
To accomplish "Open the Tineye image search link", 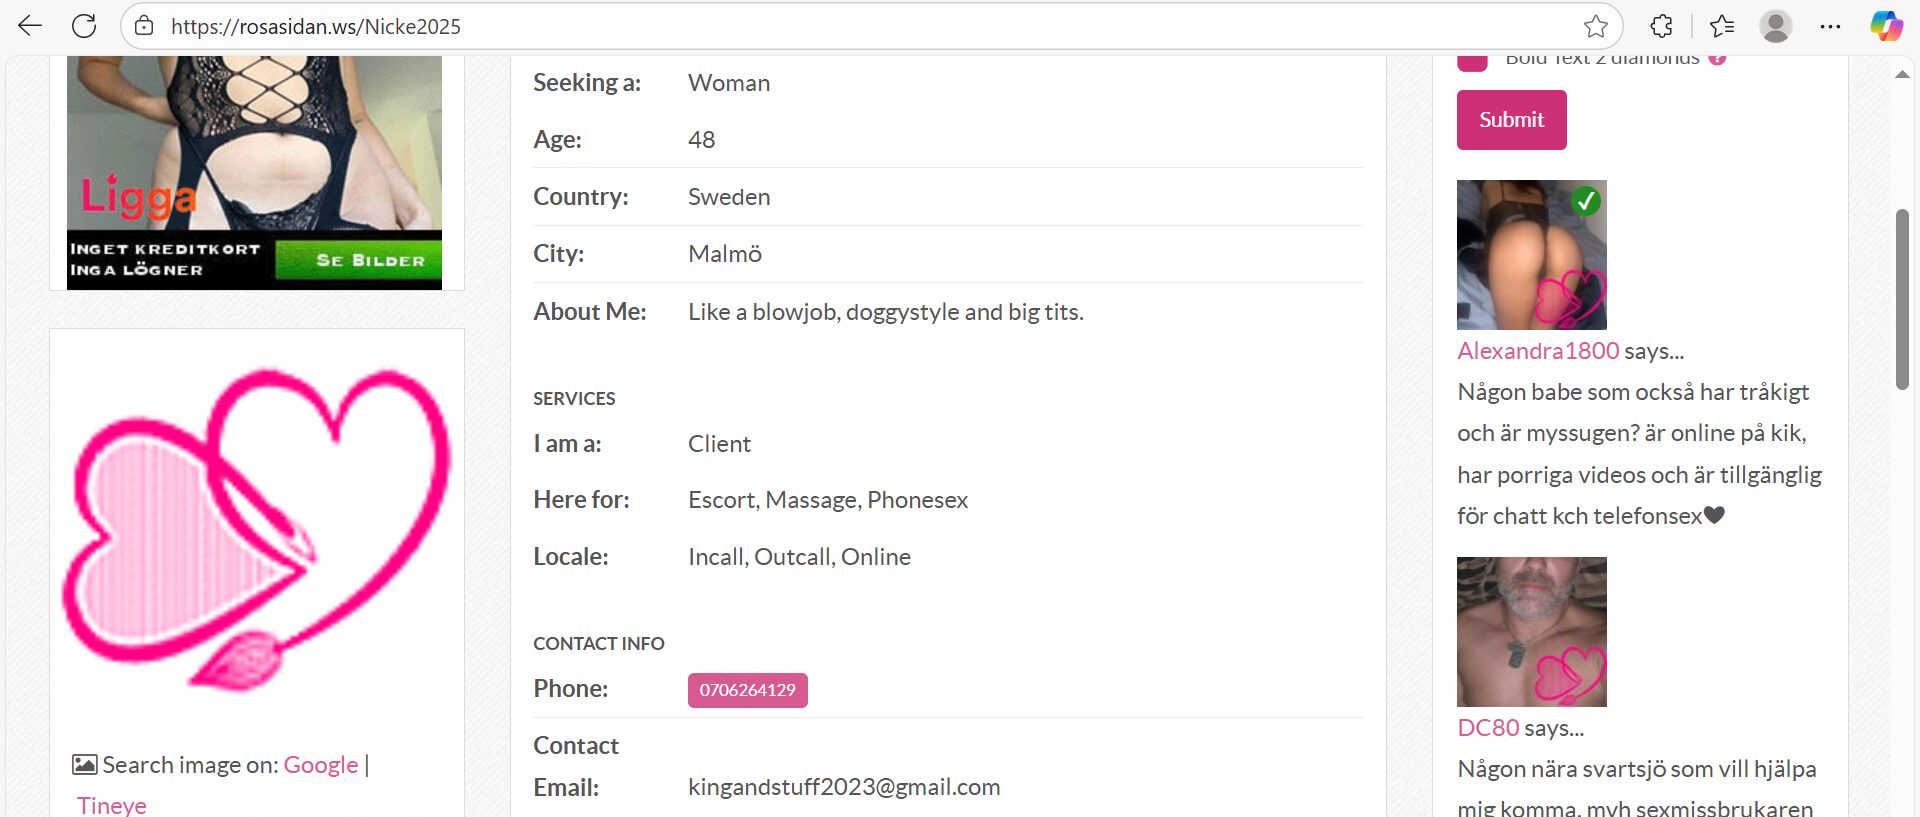I will coord(112,805).
